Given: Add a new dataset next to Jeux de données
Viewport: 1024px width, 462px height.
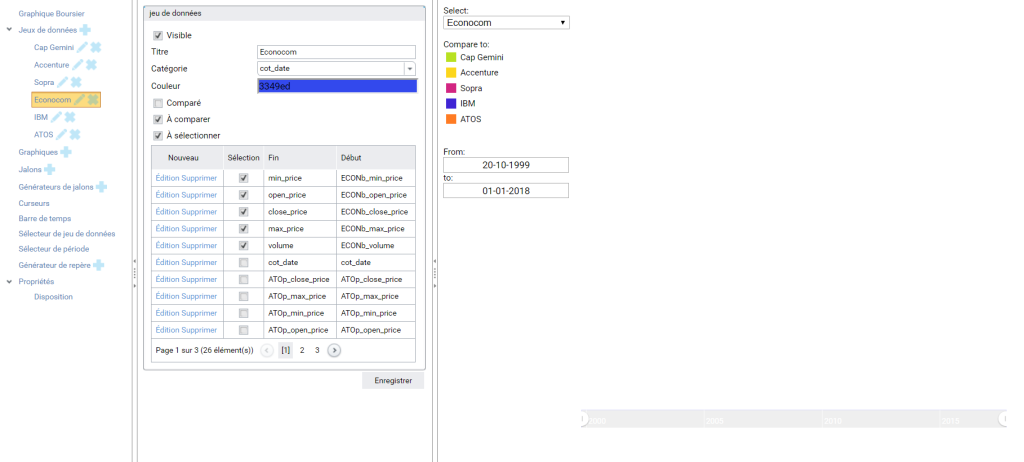Looking at the screenshot, I should click(85, 30).
